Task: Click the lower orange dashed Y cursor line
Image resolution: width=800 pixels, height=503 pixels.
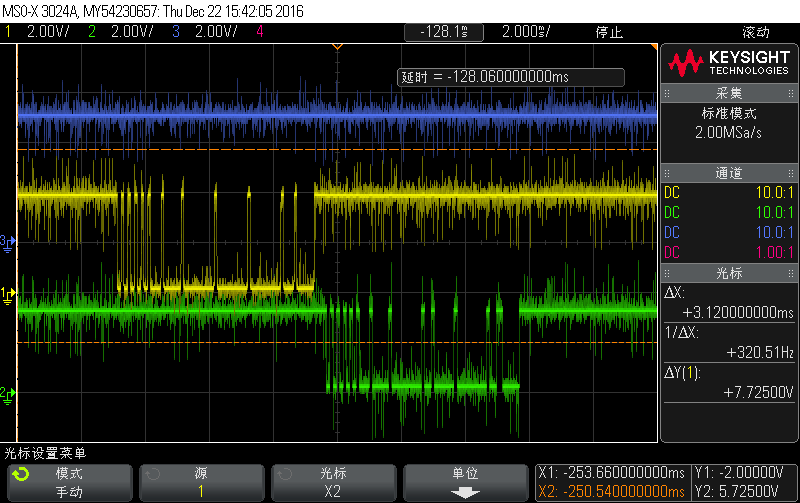Action: [x=337, y=342]
